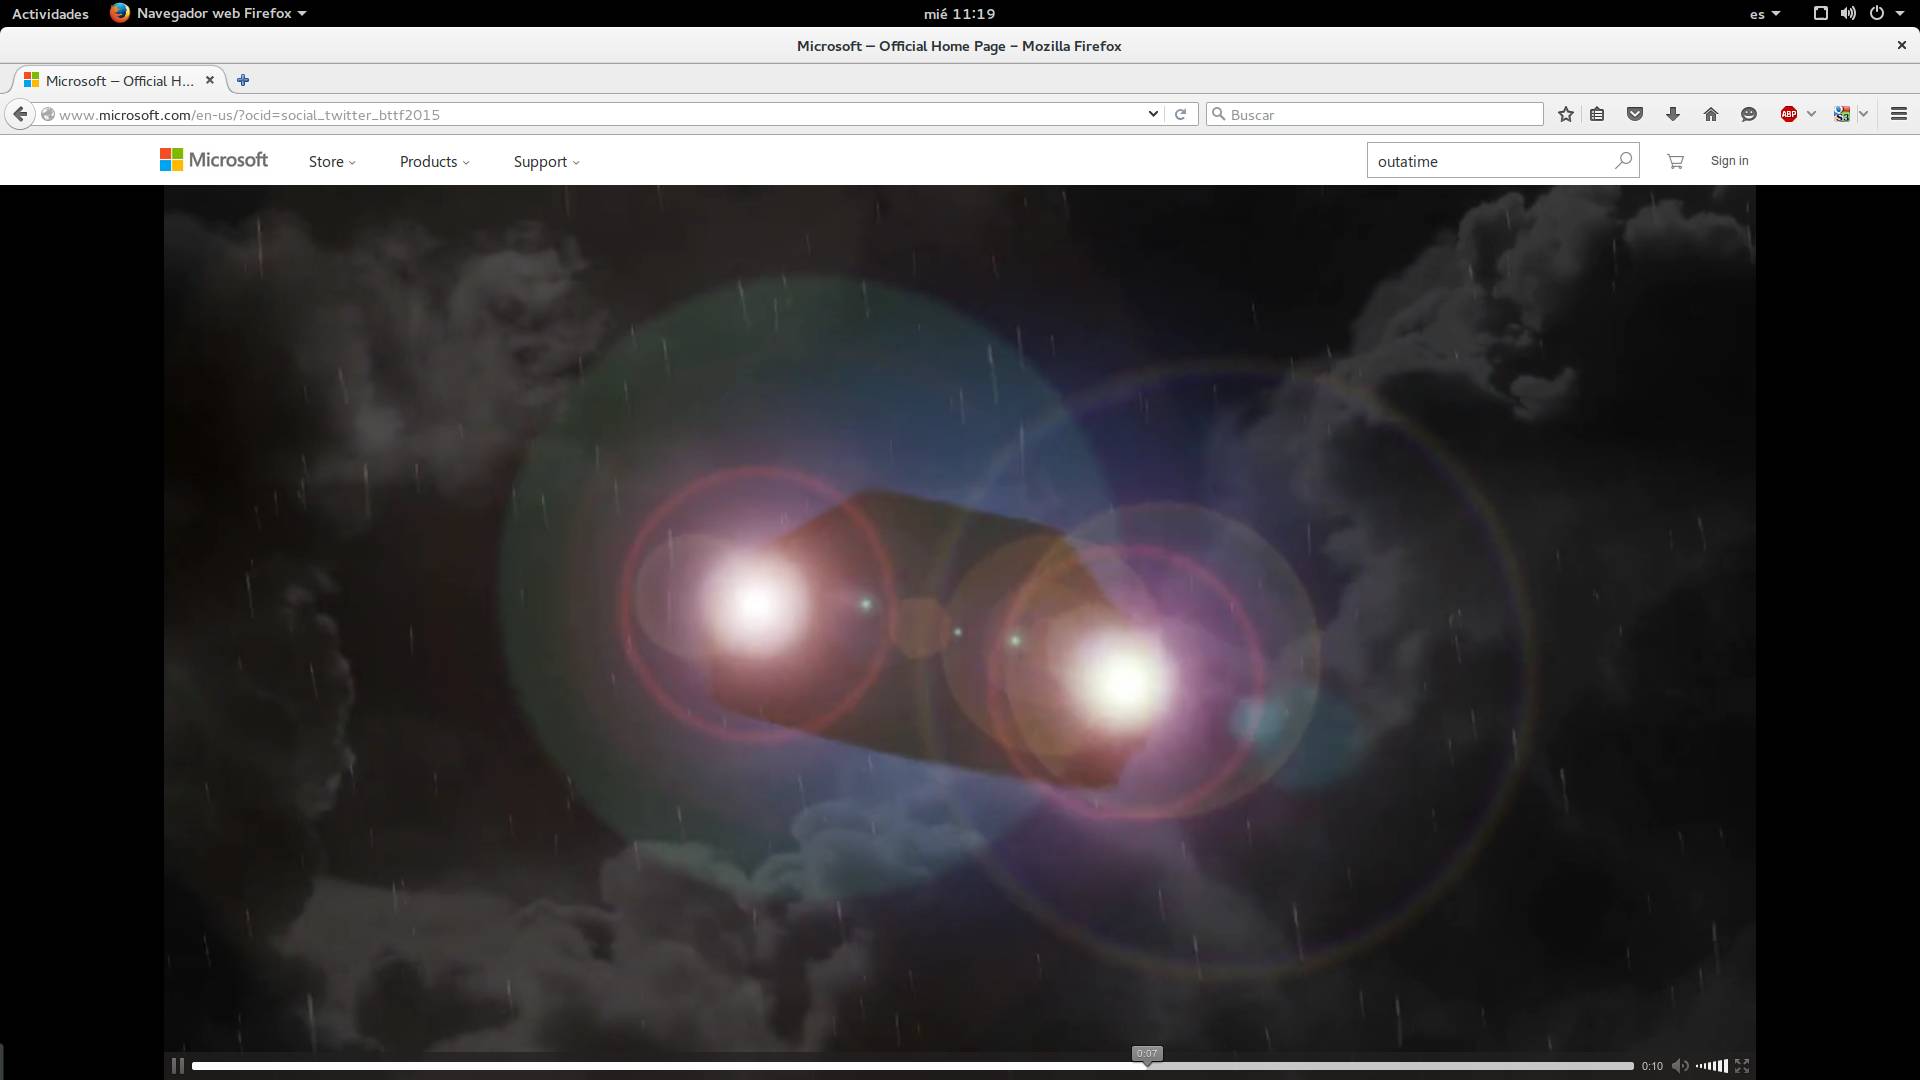Bookmark this page with the star icon
The width and height of the screenshot is (1920, 1080).
1566,114
